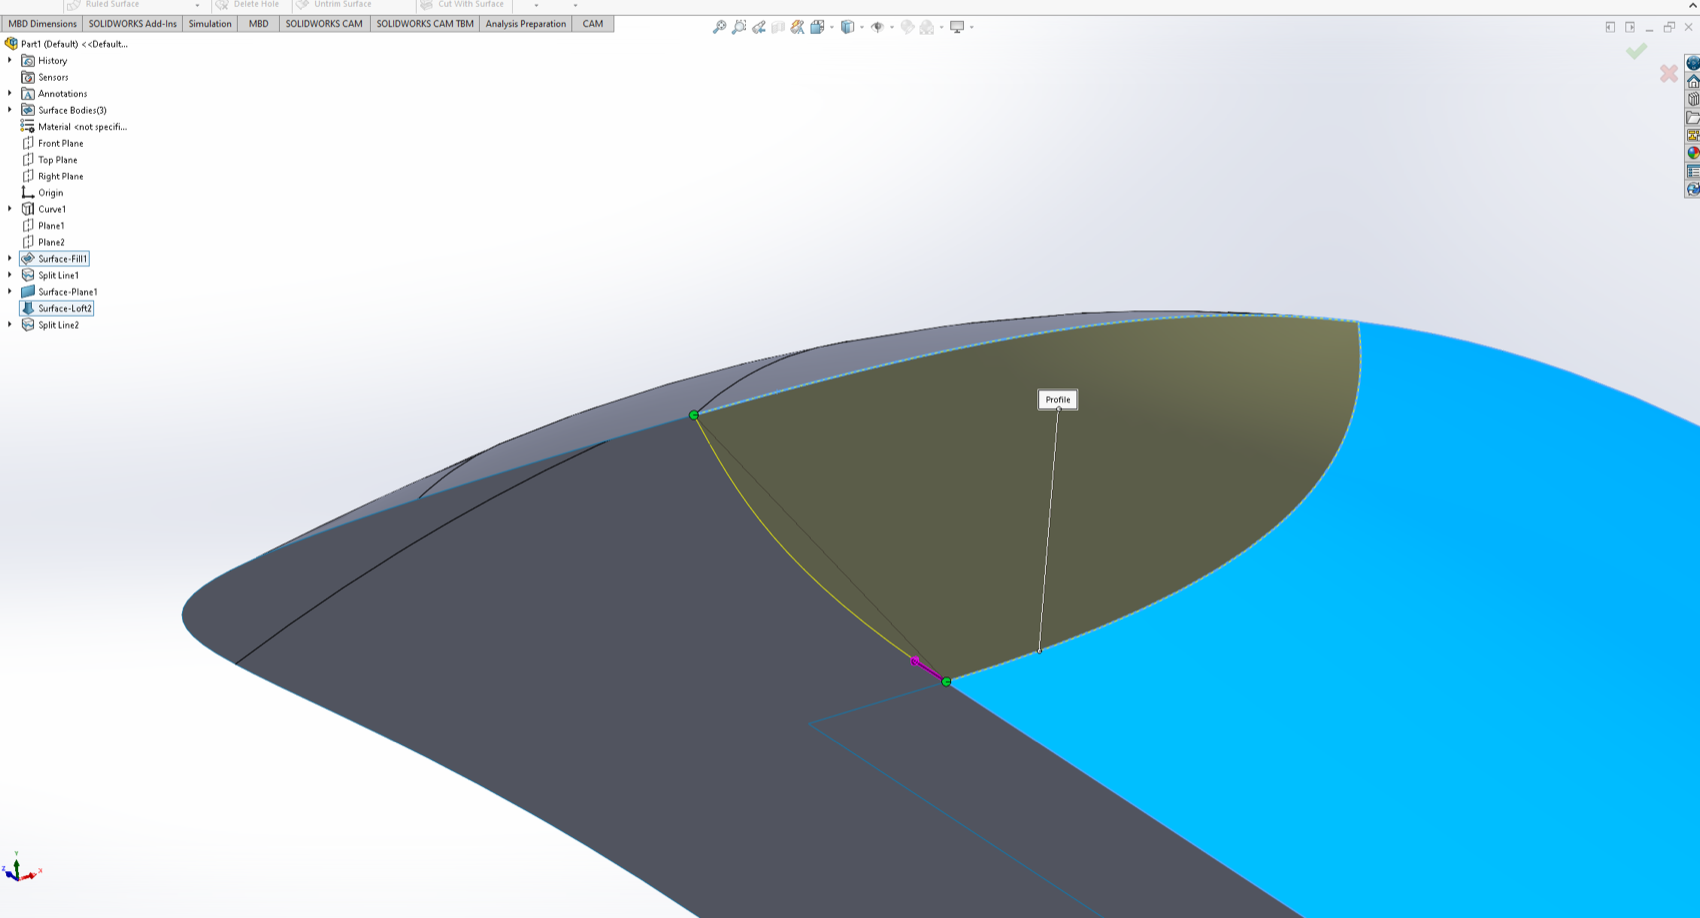Open the Display Style dropdown arrow
The width and height of the screenshot is (1700, 918).
coord(861,27)
